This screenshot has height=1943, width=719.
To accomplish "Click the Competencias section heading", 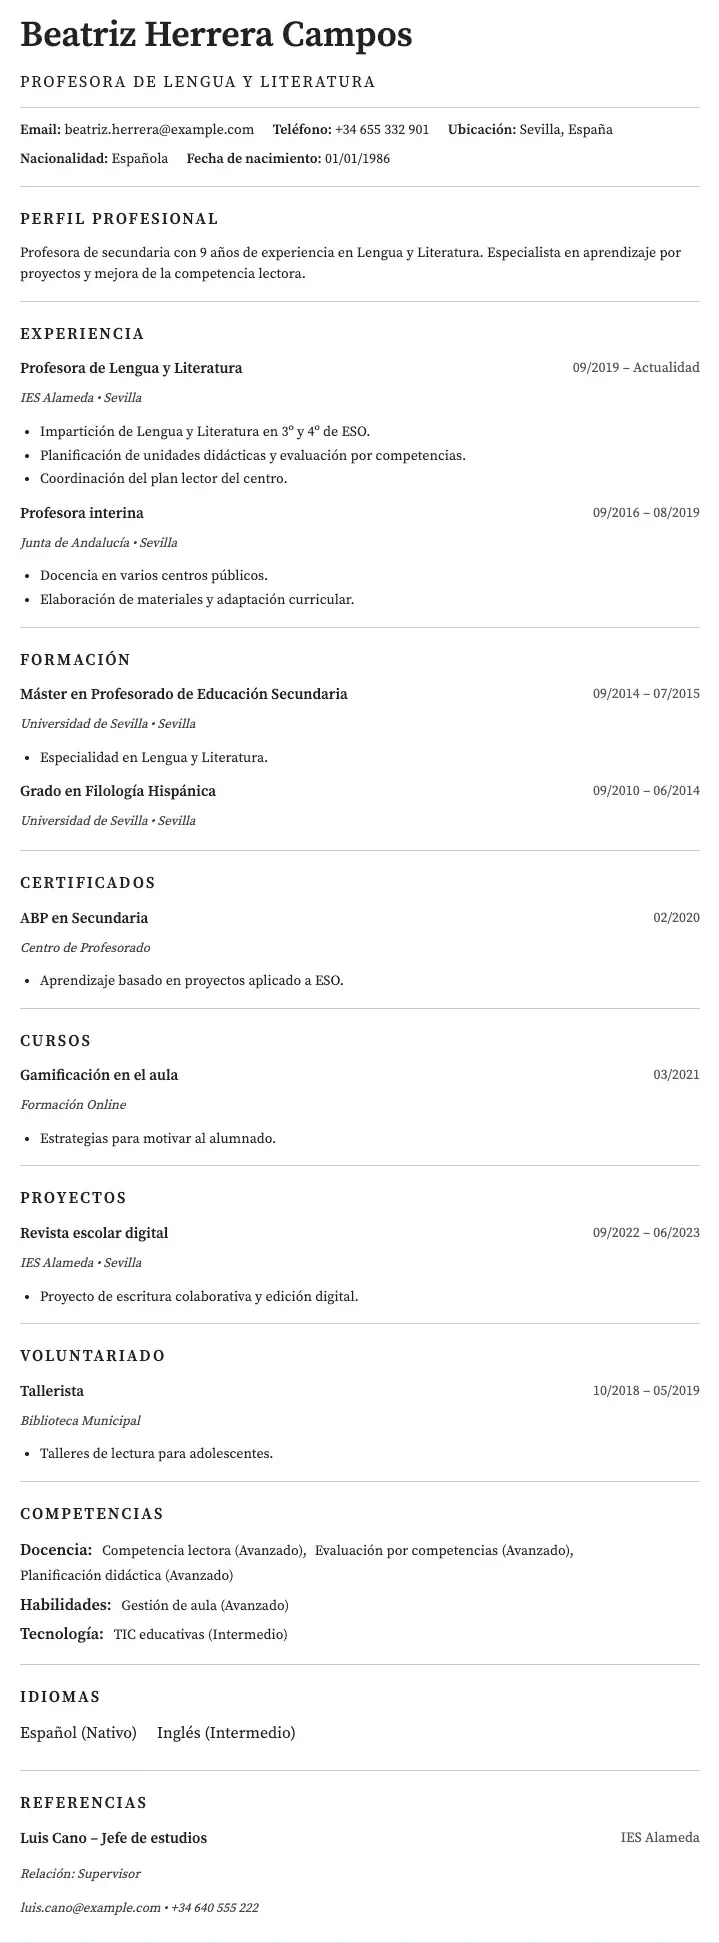I will pos(92,1514).
